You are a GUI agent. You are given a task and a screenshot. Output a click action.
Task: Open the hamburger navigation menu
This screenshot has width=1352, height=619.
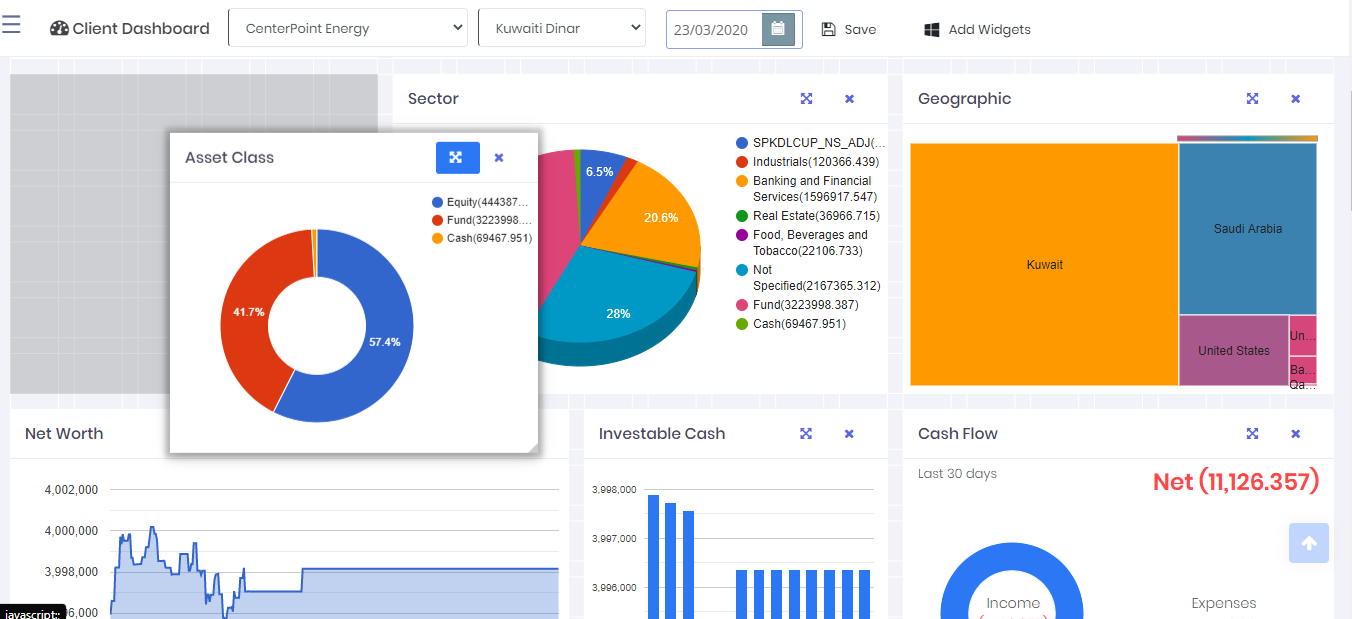[11, 24]
